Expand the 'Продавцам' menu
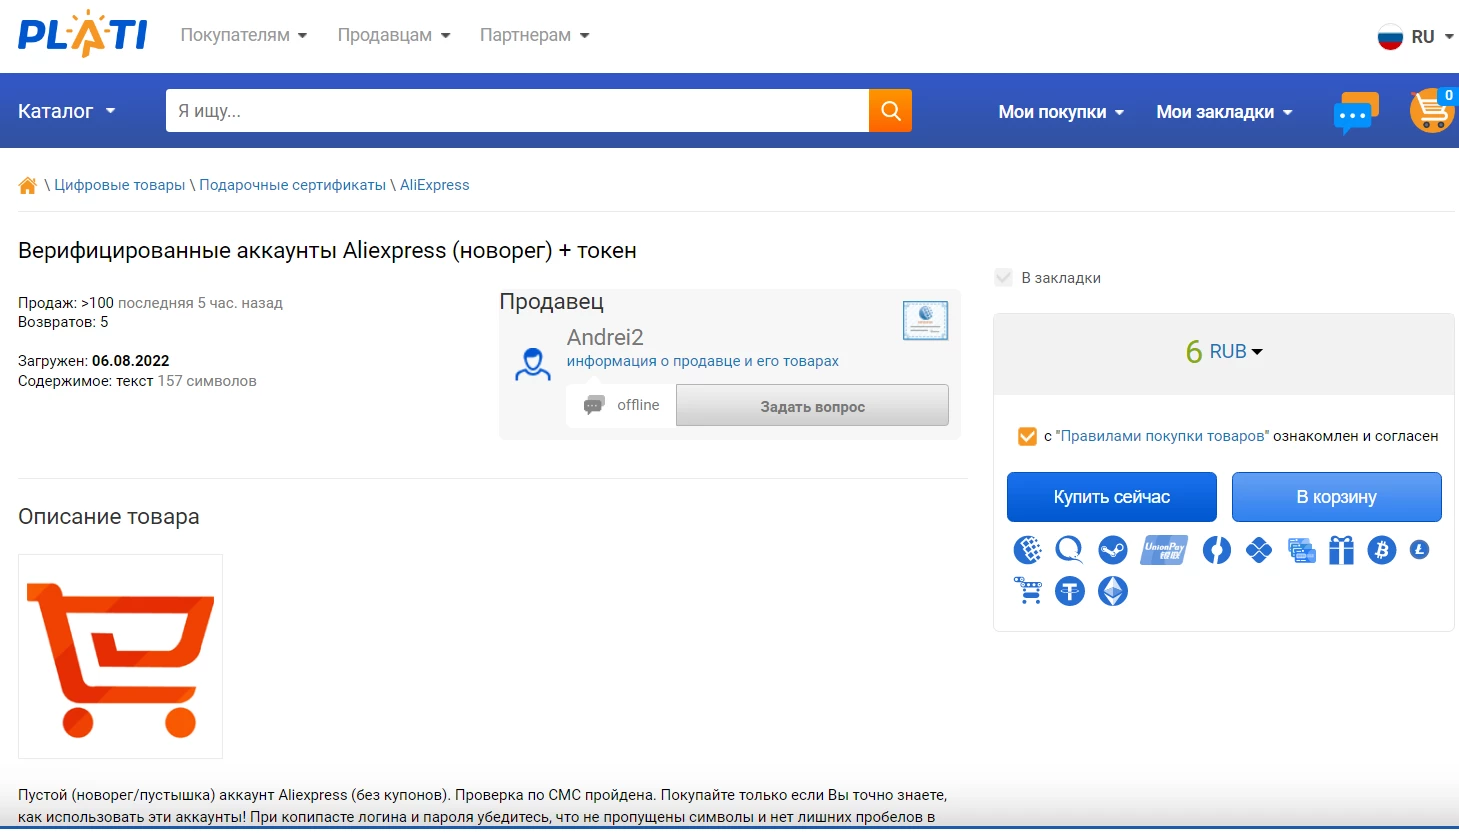Viewport: 1459px width, 833px height. (x=394, y=35)
